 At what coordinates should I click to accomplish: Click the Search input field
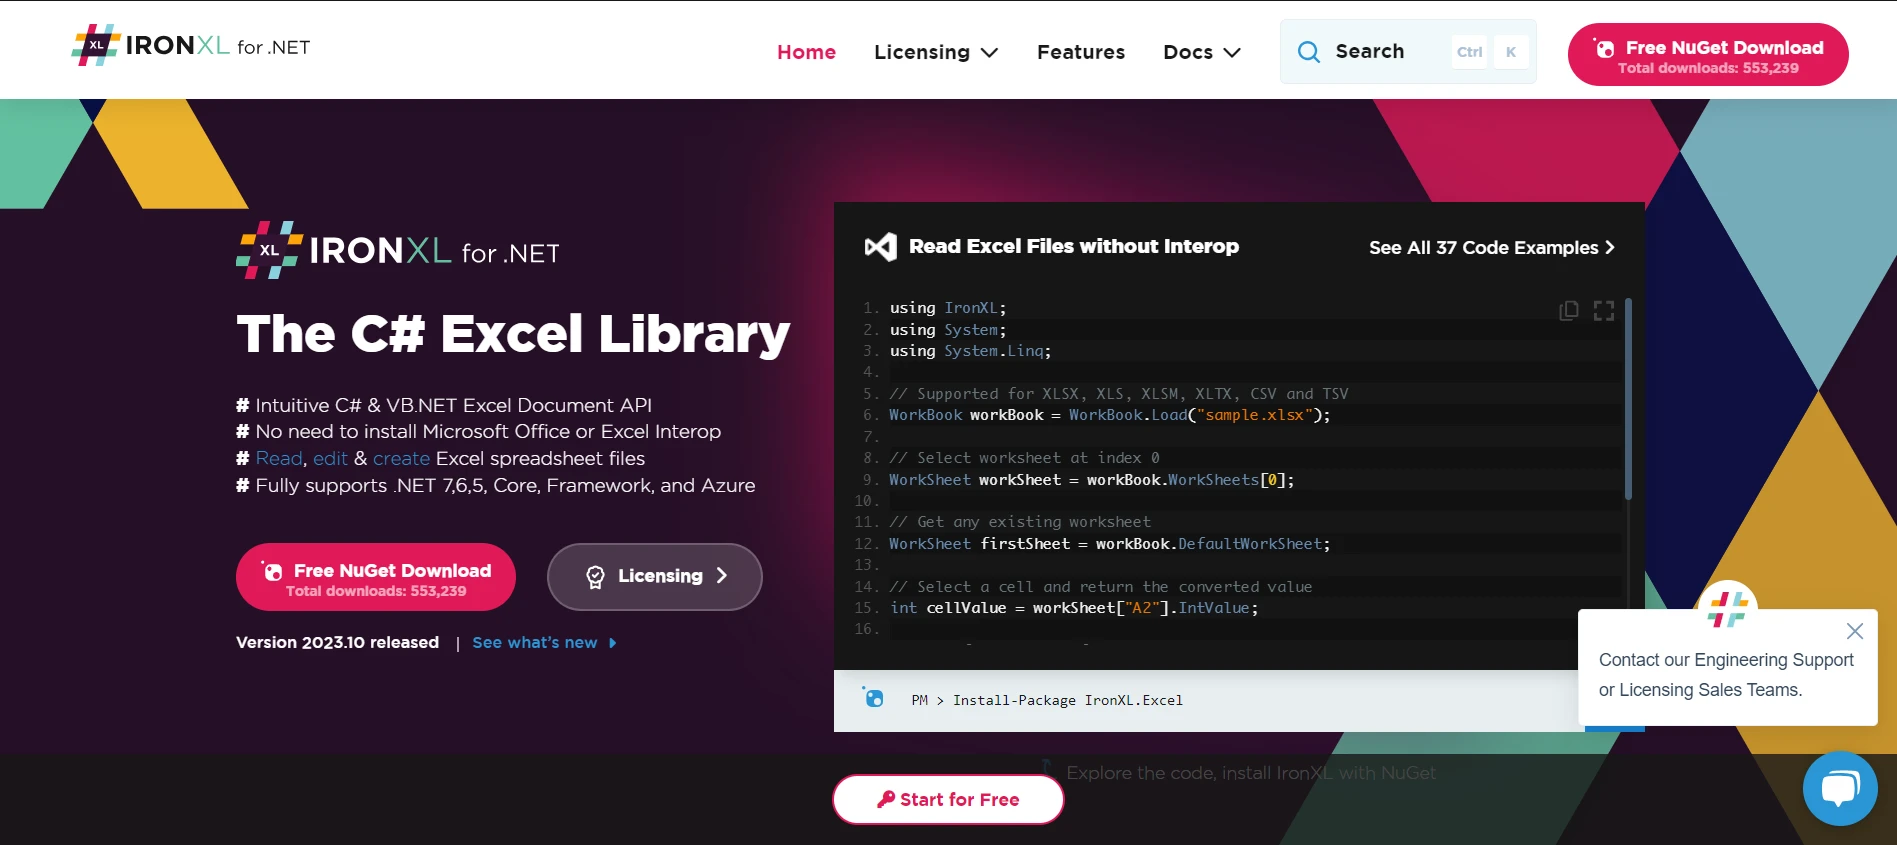click(1408, 52)
